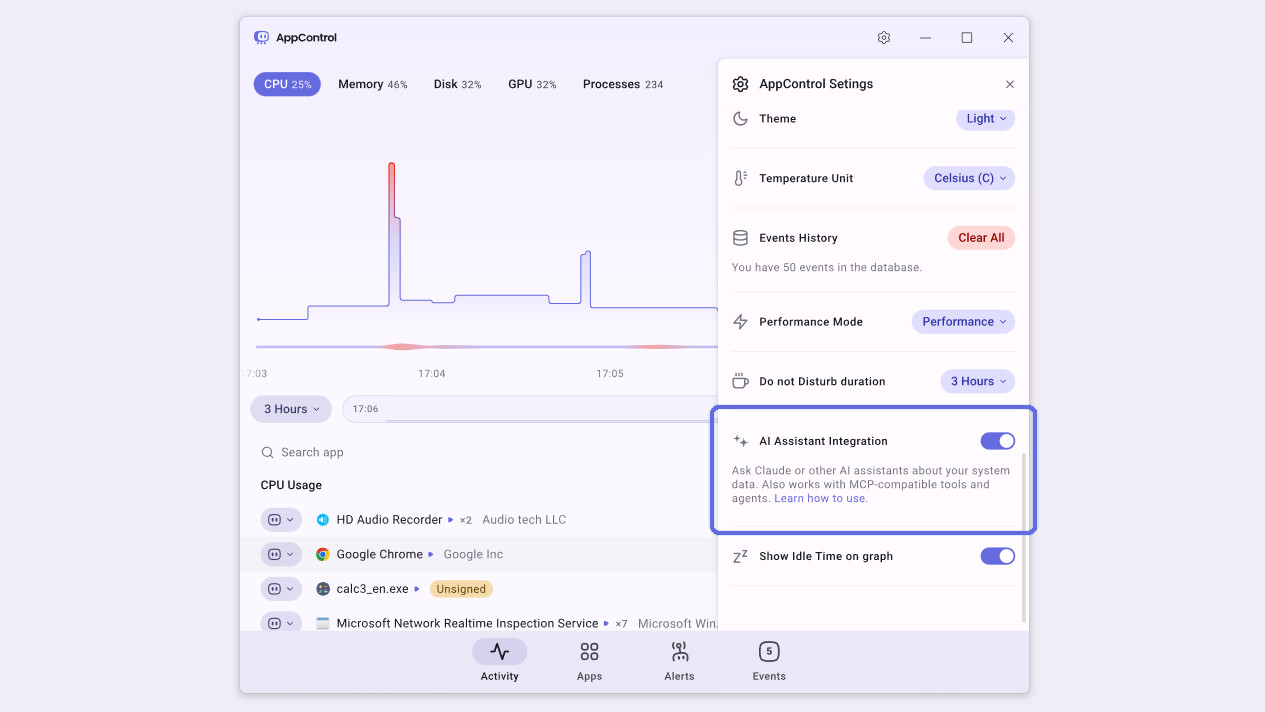Select the Performance Mode lightning icon
1265x712 pixels.
[740, 321]
